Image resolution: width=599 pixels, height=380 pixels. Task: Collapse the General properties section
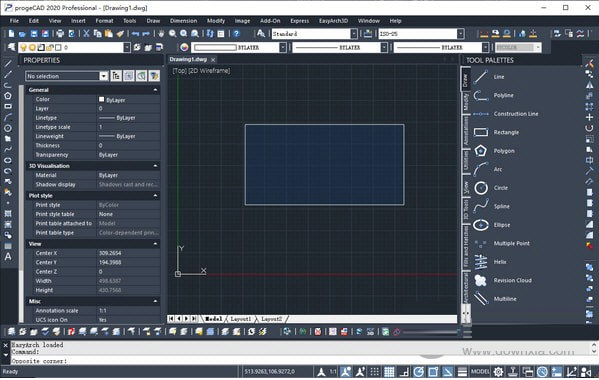(155, 90)
